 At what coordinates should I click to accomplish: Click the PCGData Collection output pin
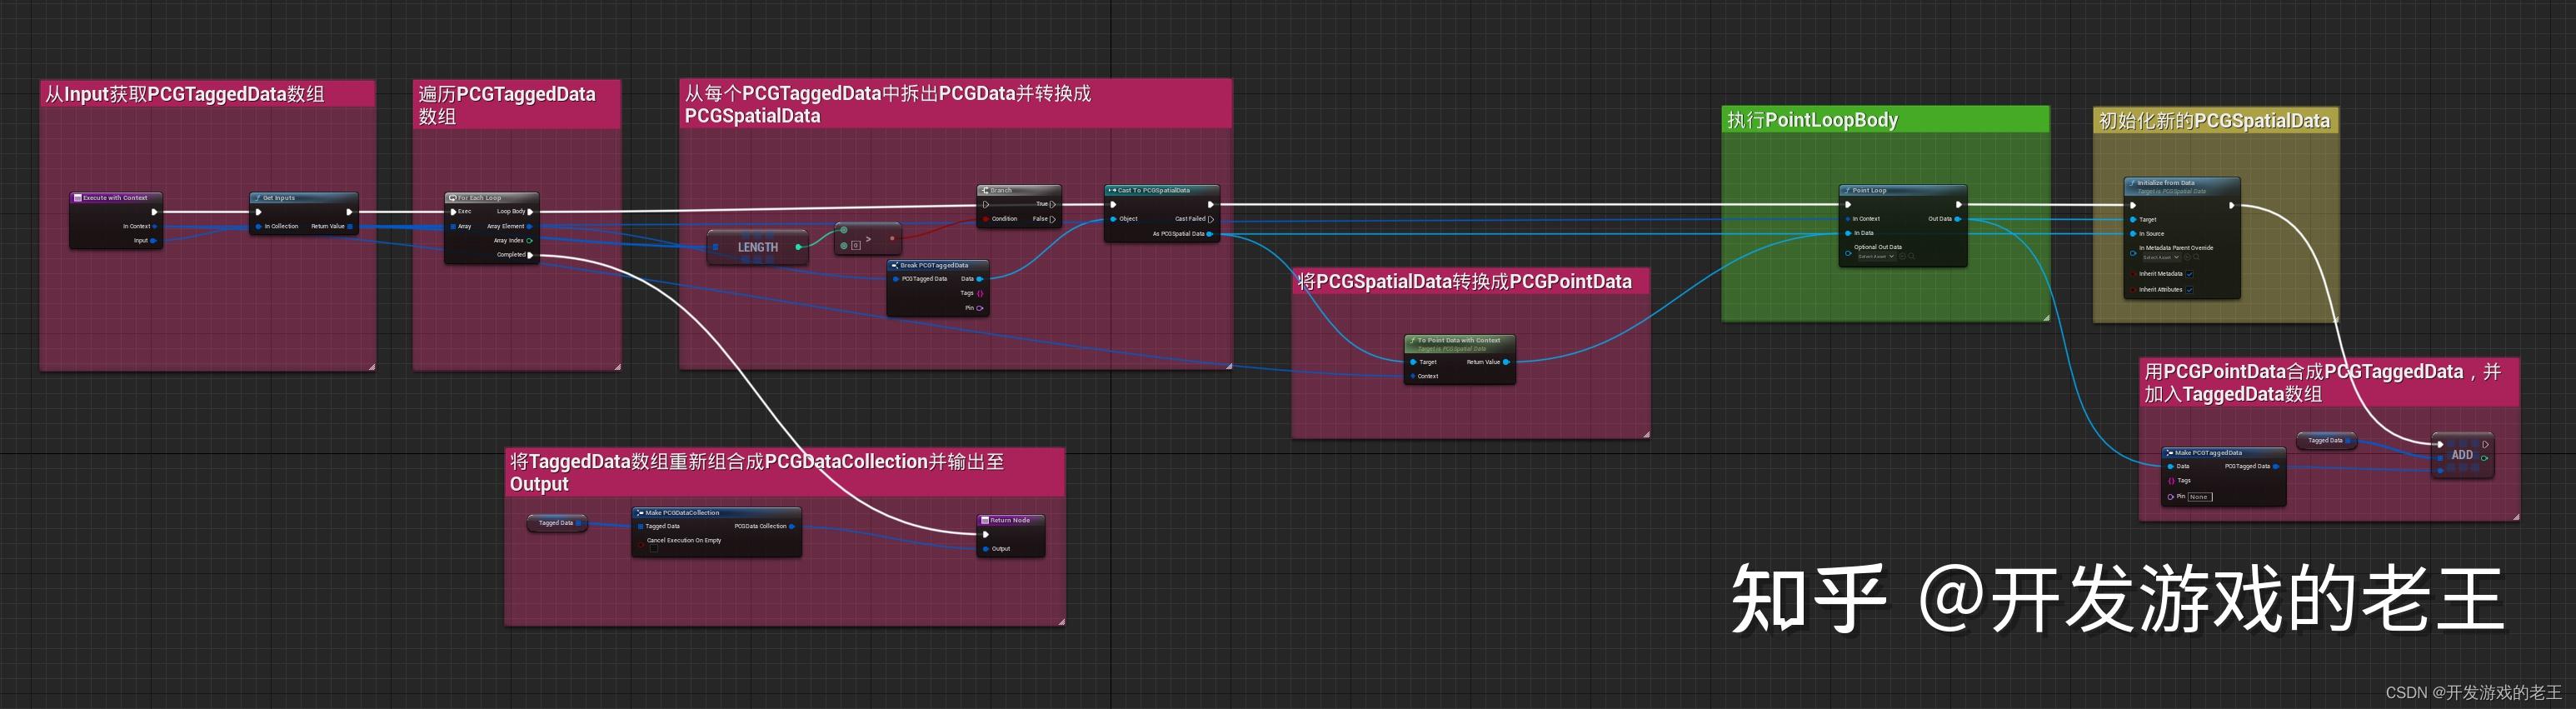pos(792,526)
